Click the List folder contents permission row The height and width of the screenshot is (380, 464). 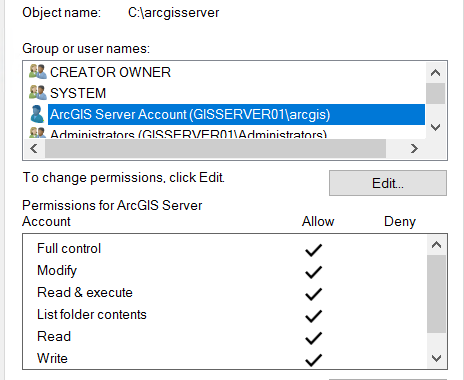[x=225, y=315]
